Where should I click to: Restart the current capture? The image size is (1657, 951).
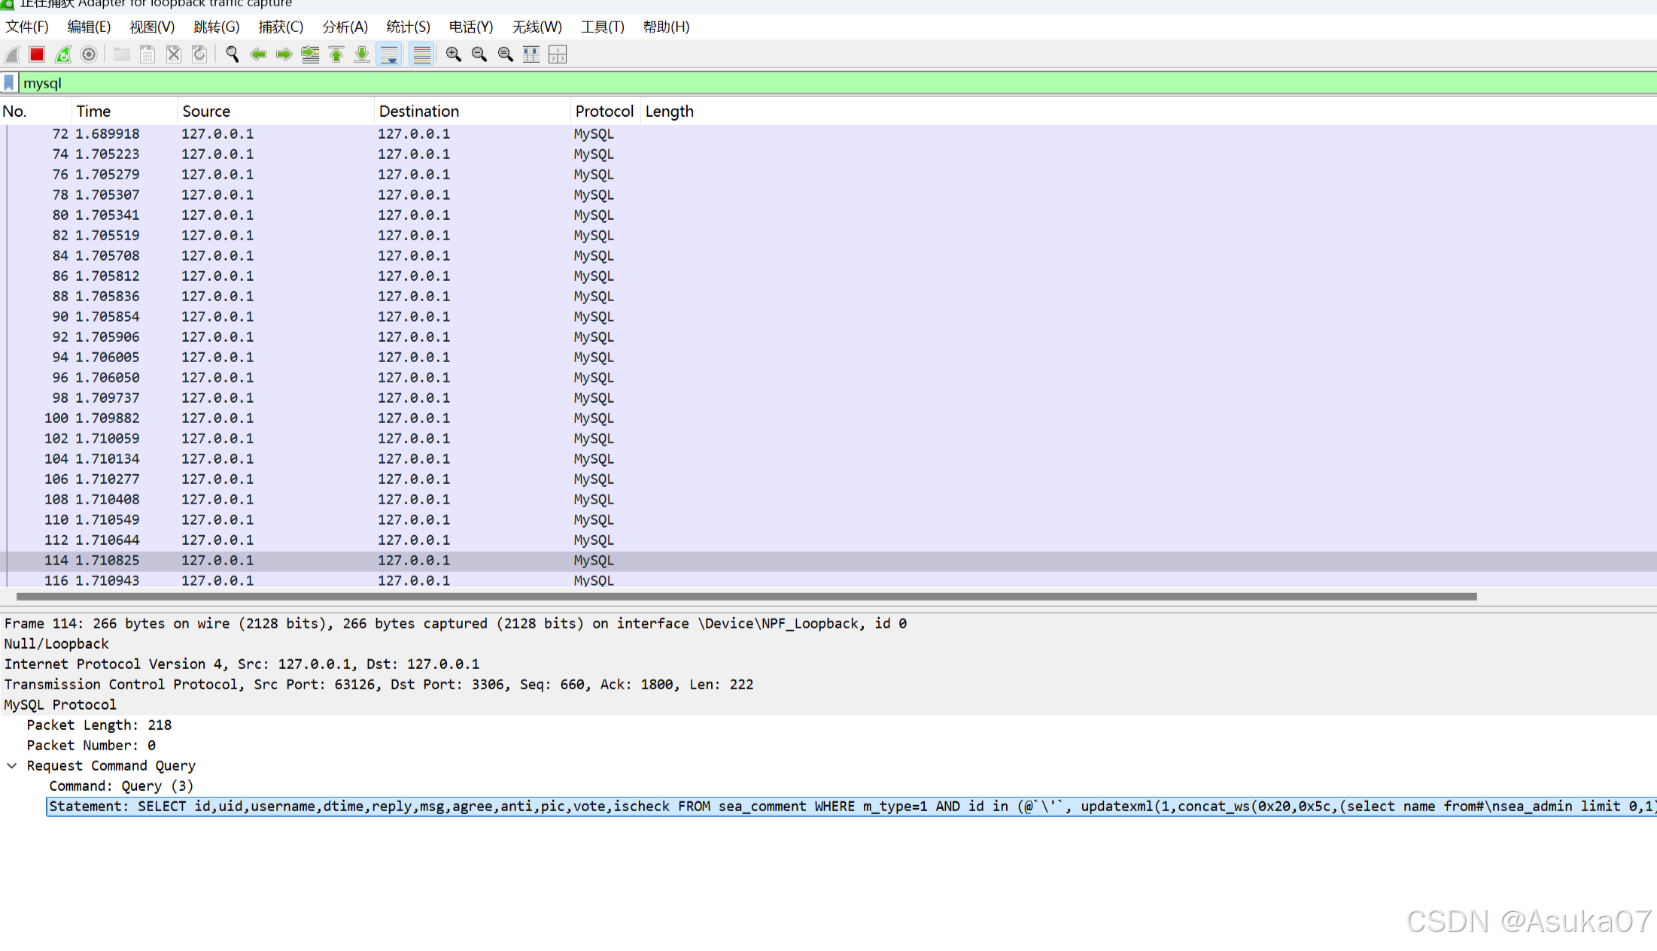coord(63,54)
